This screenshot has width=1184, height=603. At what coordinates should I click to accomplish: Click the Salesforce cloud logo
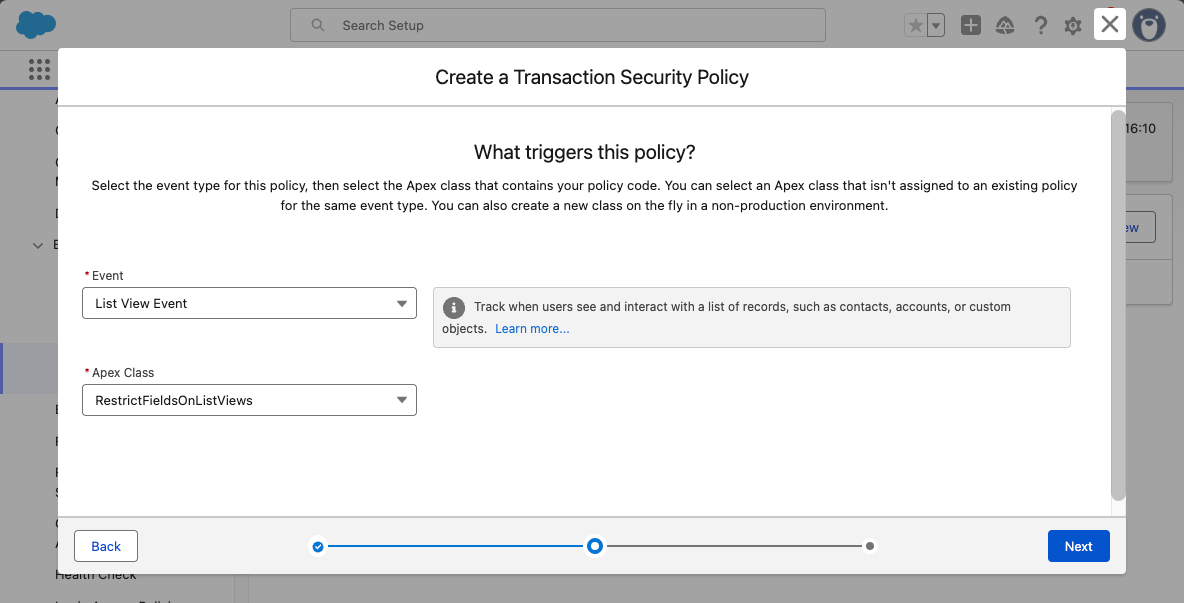[34, 24]
